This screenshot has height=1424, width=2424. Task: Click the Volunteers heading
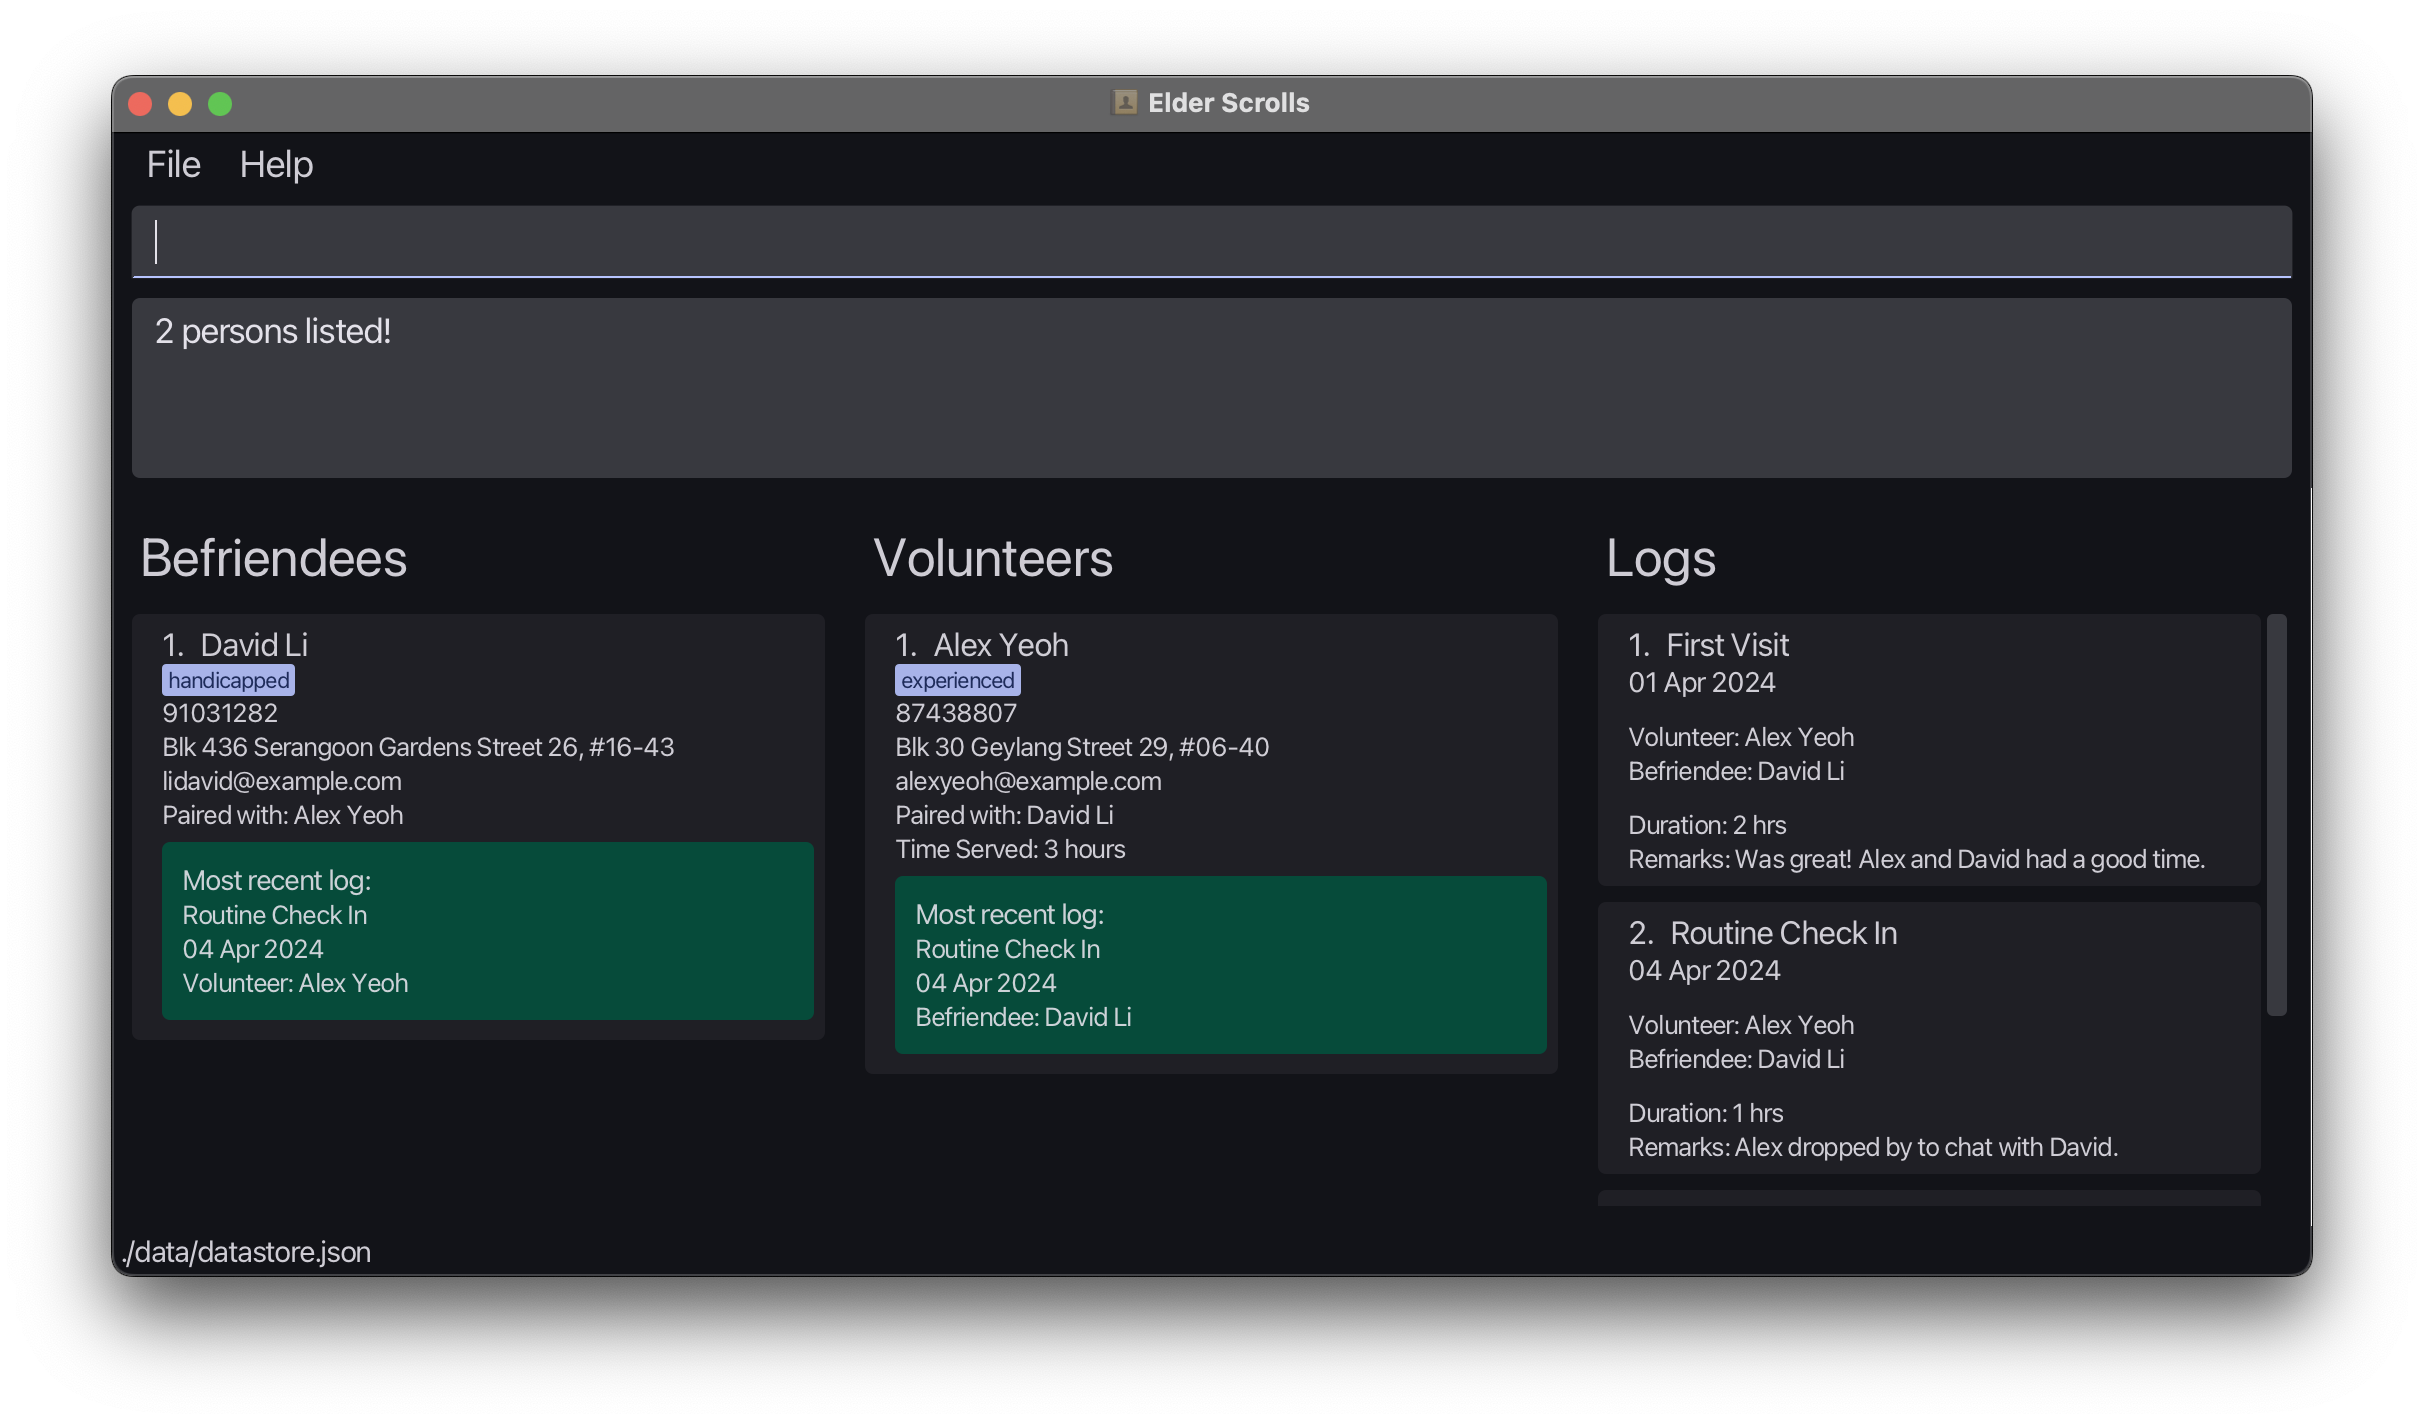[x=993, y=558]
